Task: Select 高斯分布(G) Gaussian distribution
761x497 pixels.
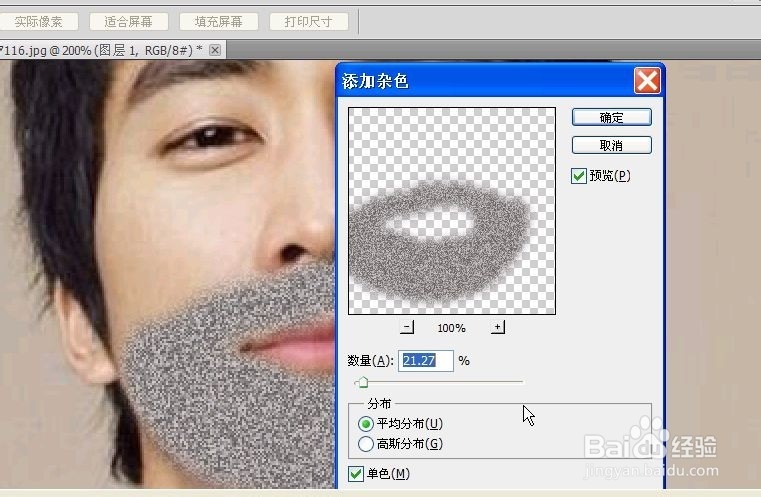Action: (365, 444)
